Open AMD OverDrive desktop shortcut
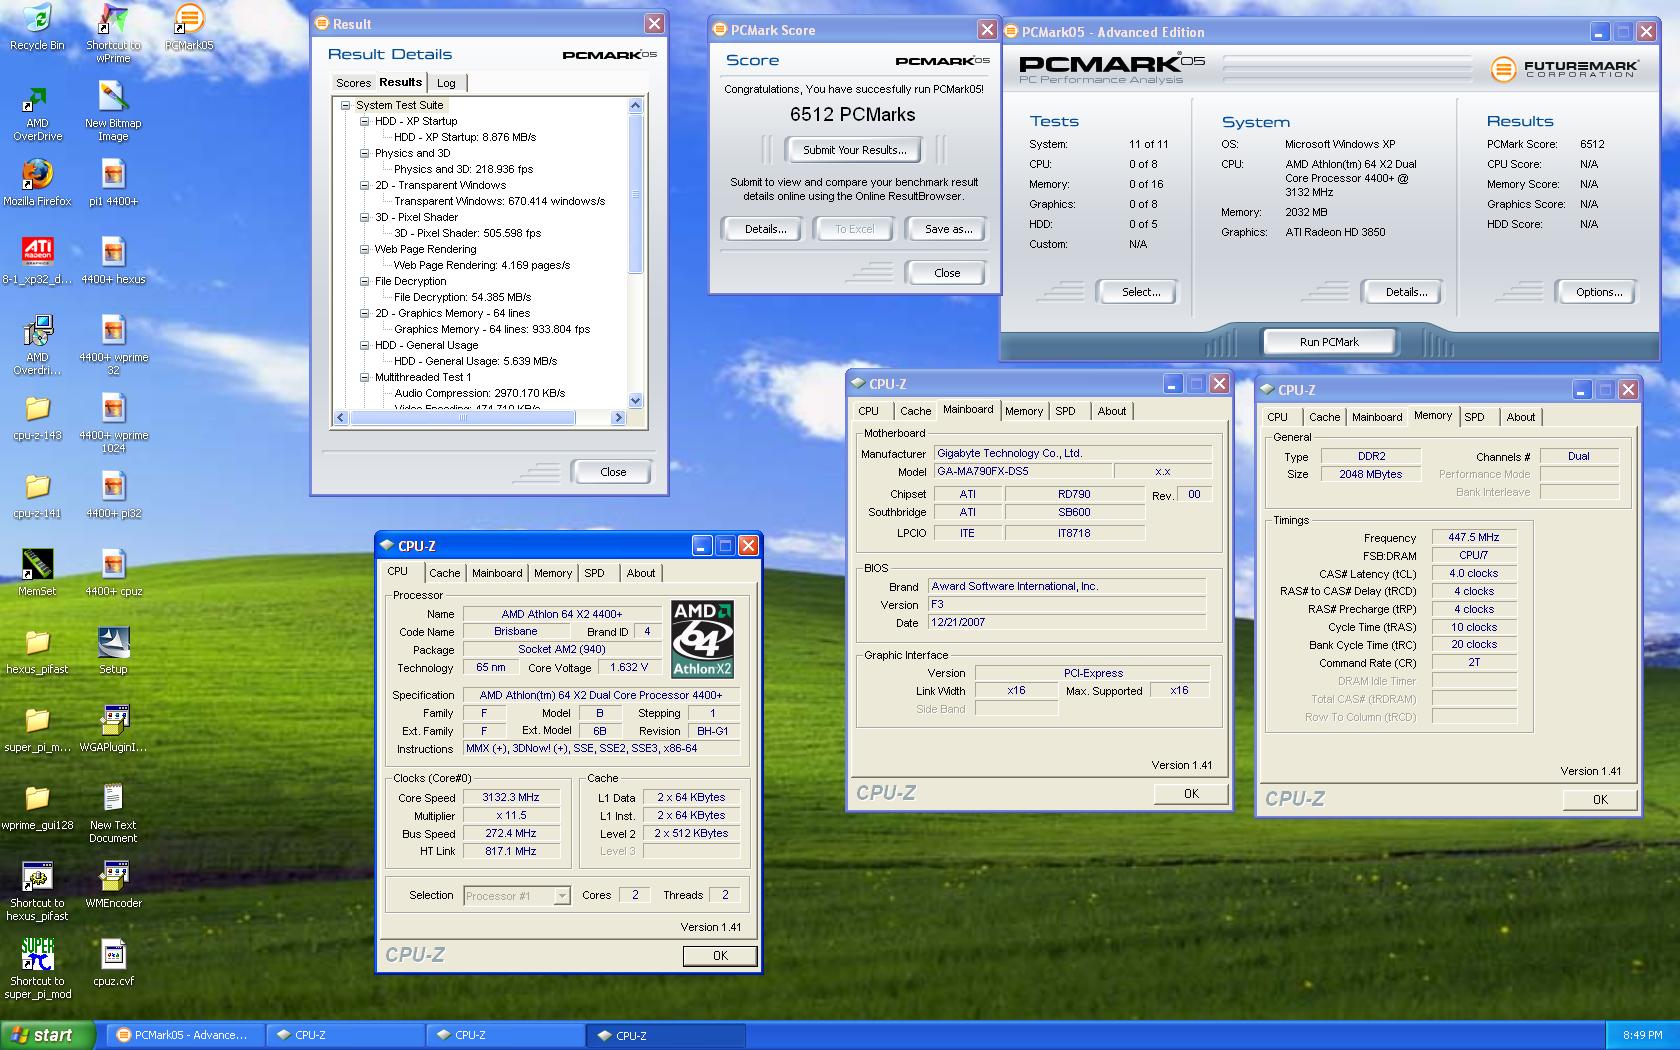1680x1050 pixels. (x=37, y=113)
